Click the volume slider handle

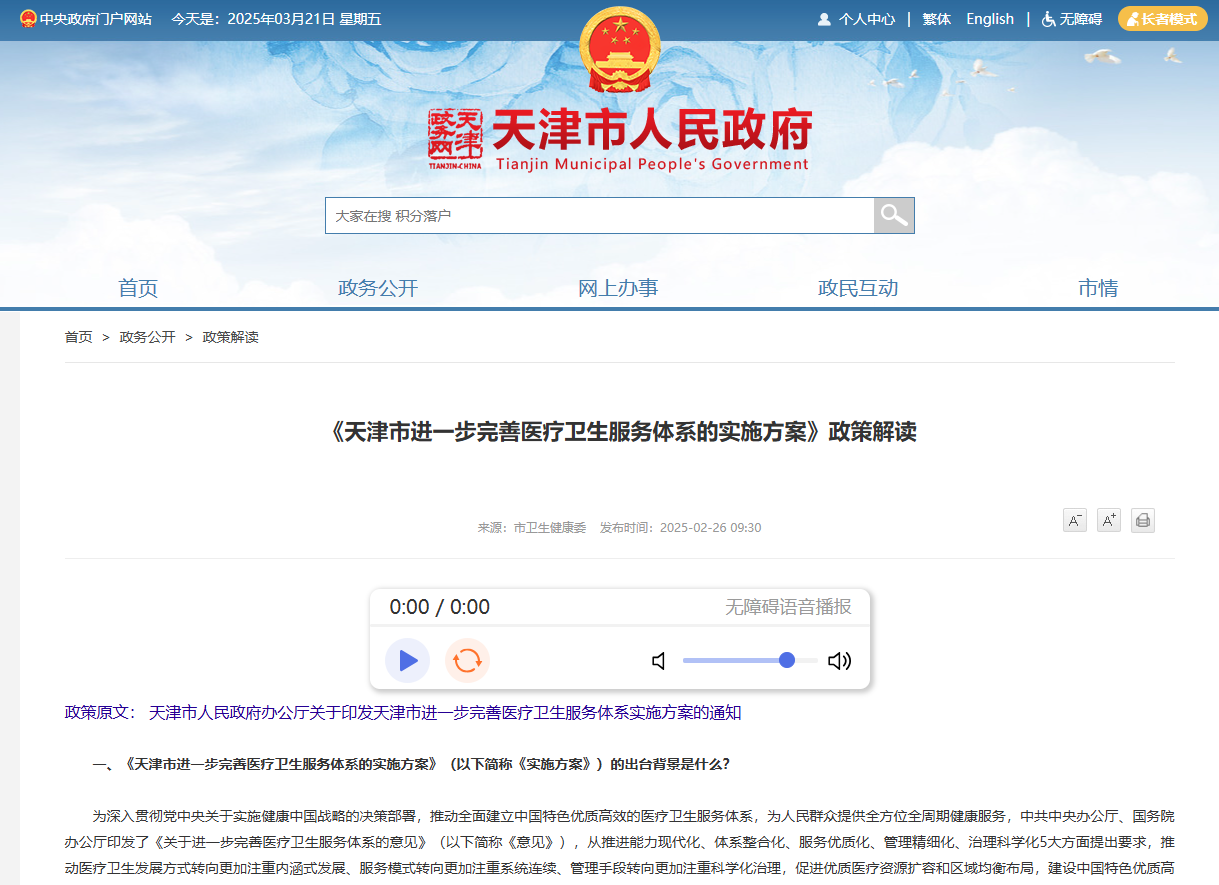[x=787, y=660]
